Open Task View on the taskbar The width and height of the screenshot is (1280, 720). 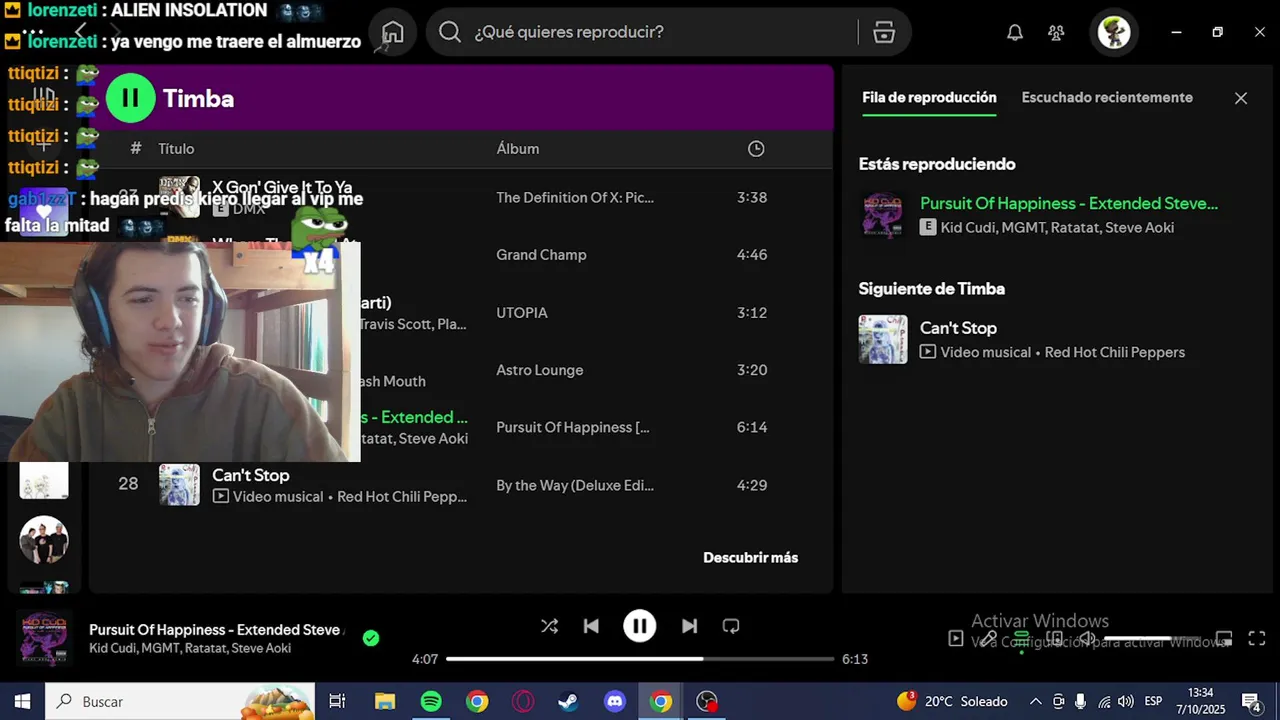(x=337, y=702)
